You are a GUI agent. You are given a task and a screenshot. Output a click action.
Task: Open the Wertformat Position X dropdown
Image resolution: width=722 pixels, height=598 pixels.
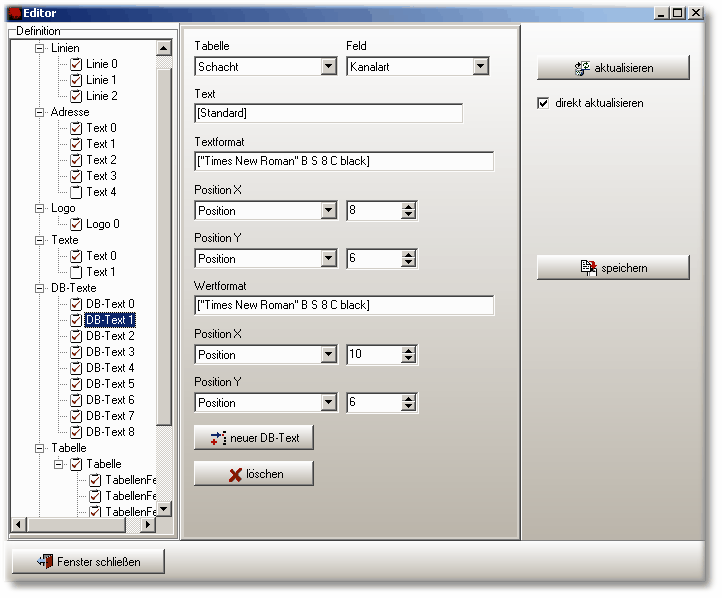coord(328,355)
